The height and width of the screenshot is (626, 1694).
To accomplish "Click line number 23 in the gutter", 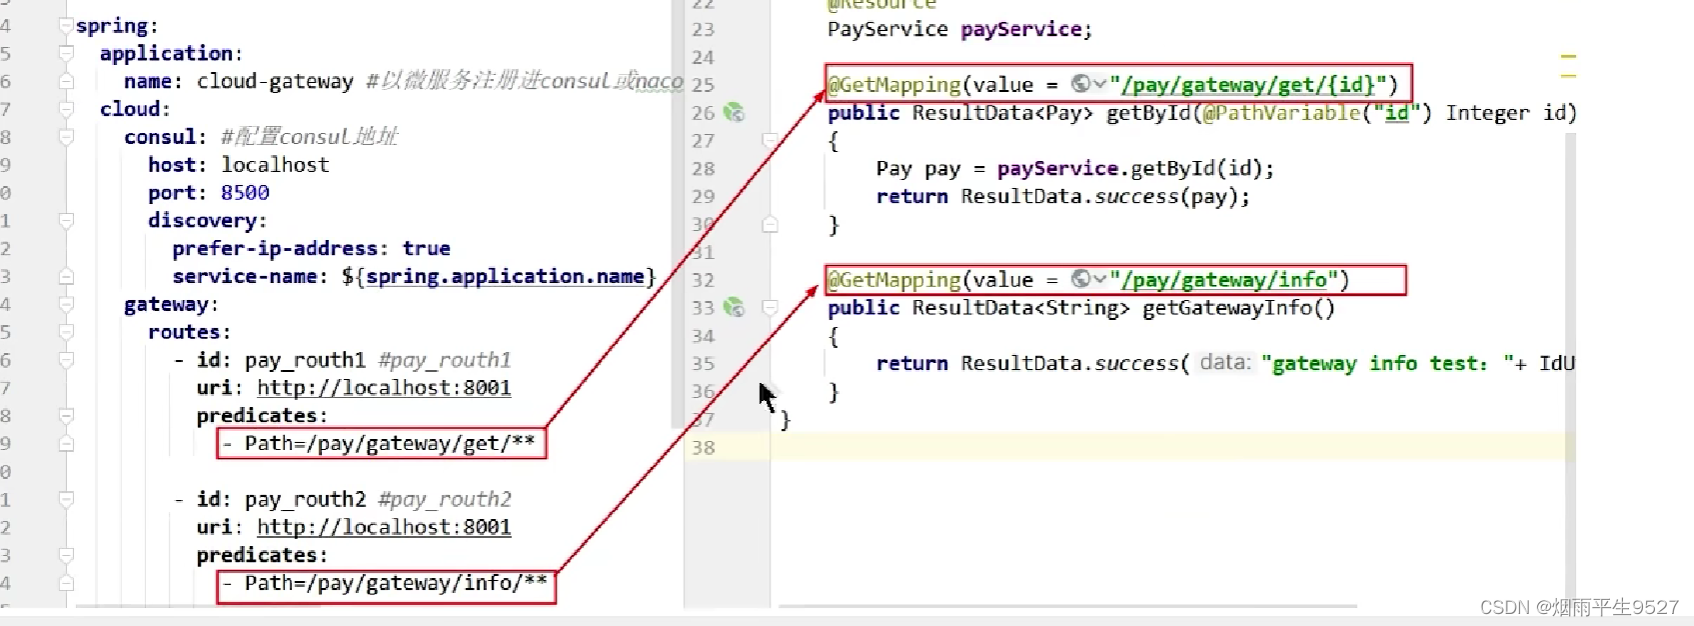I will point(704,30).
